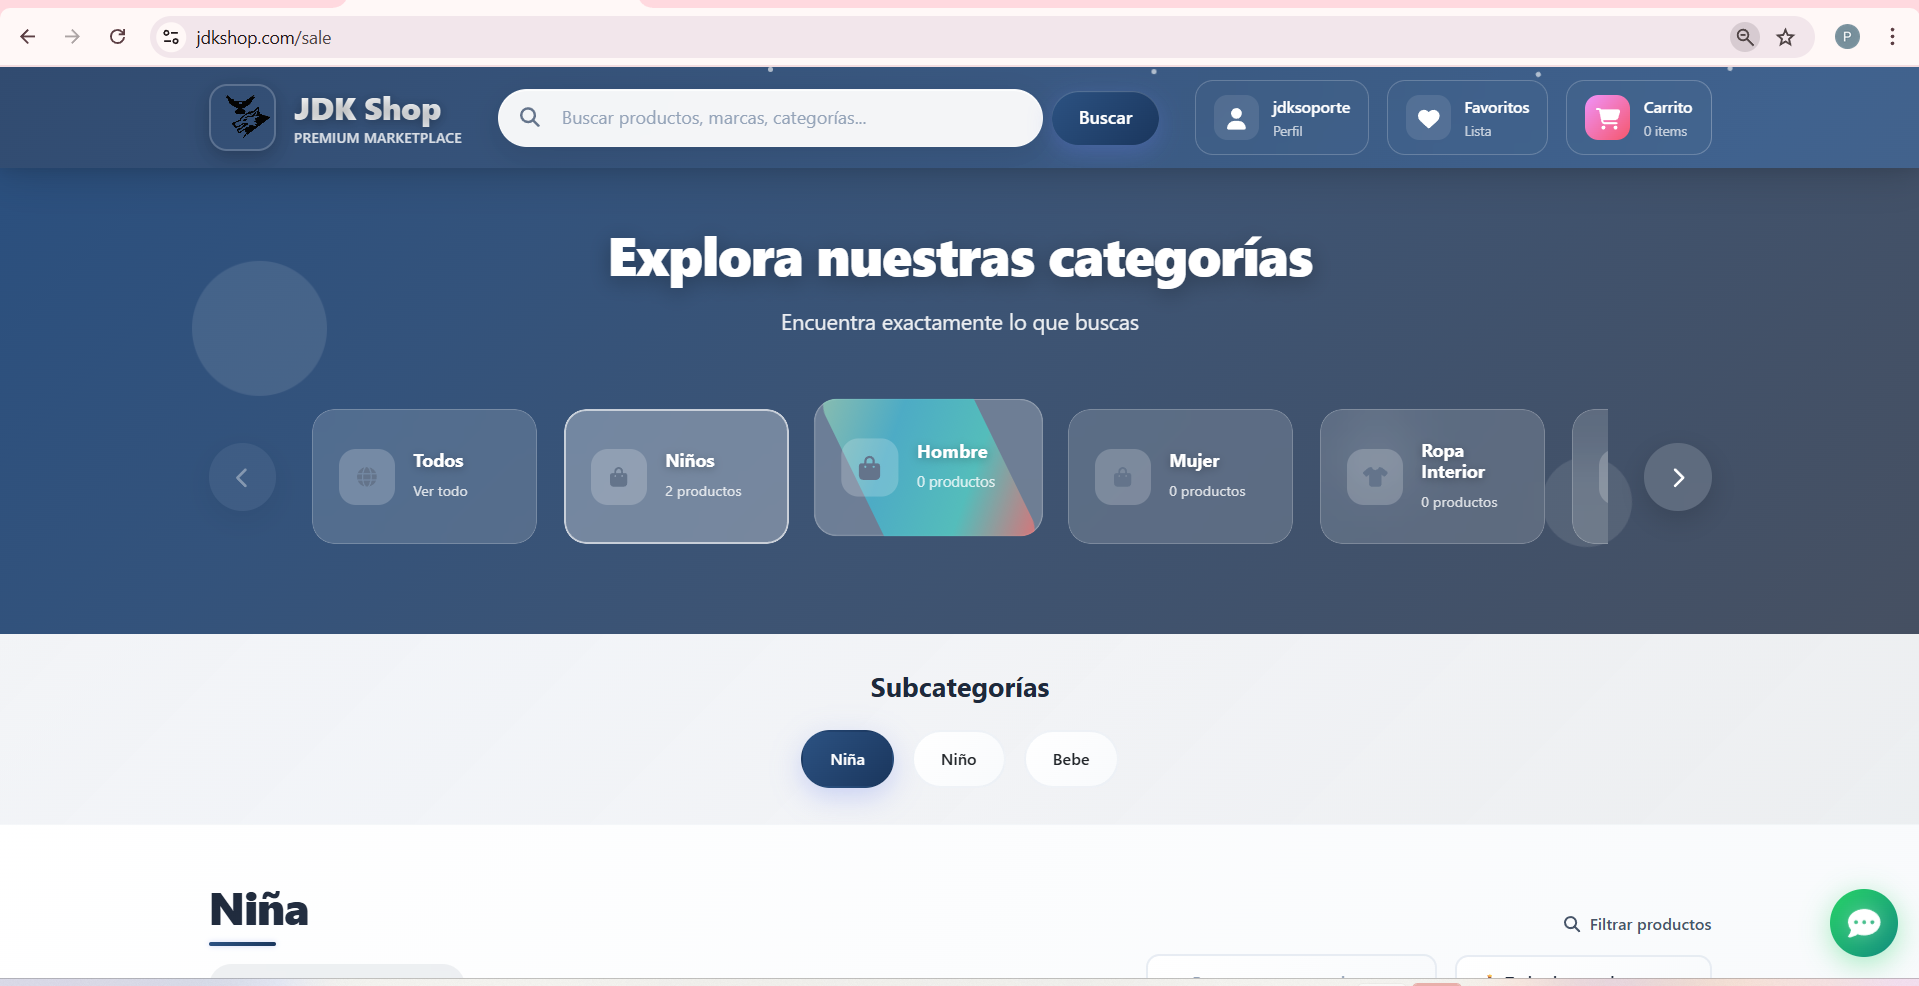
Task: Open the Carrito shopping cart icon
Action: 1607,118
